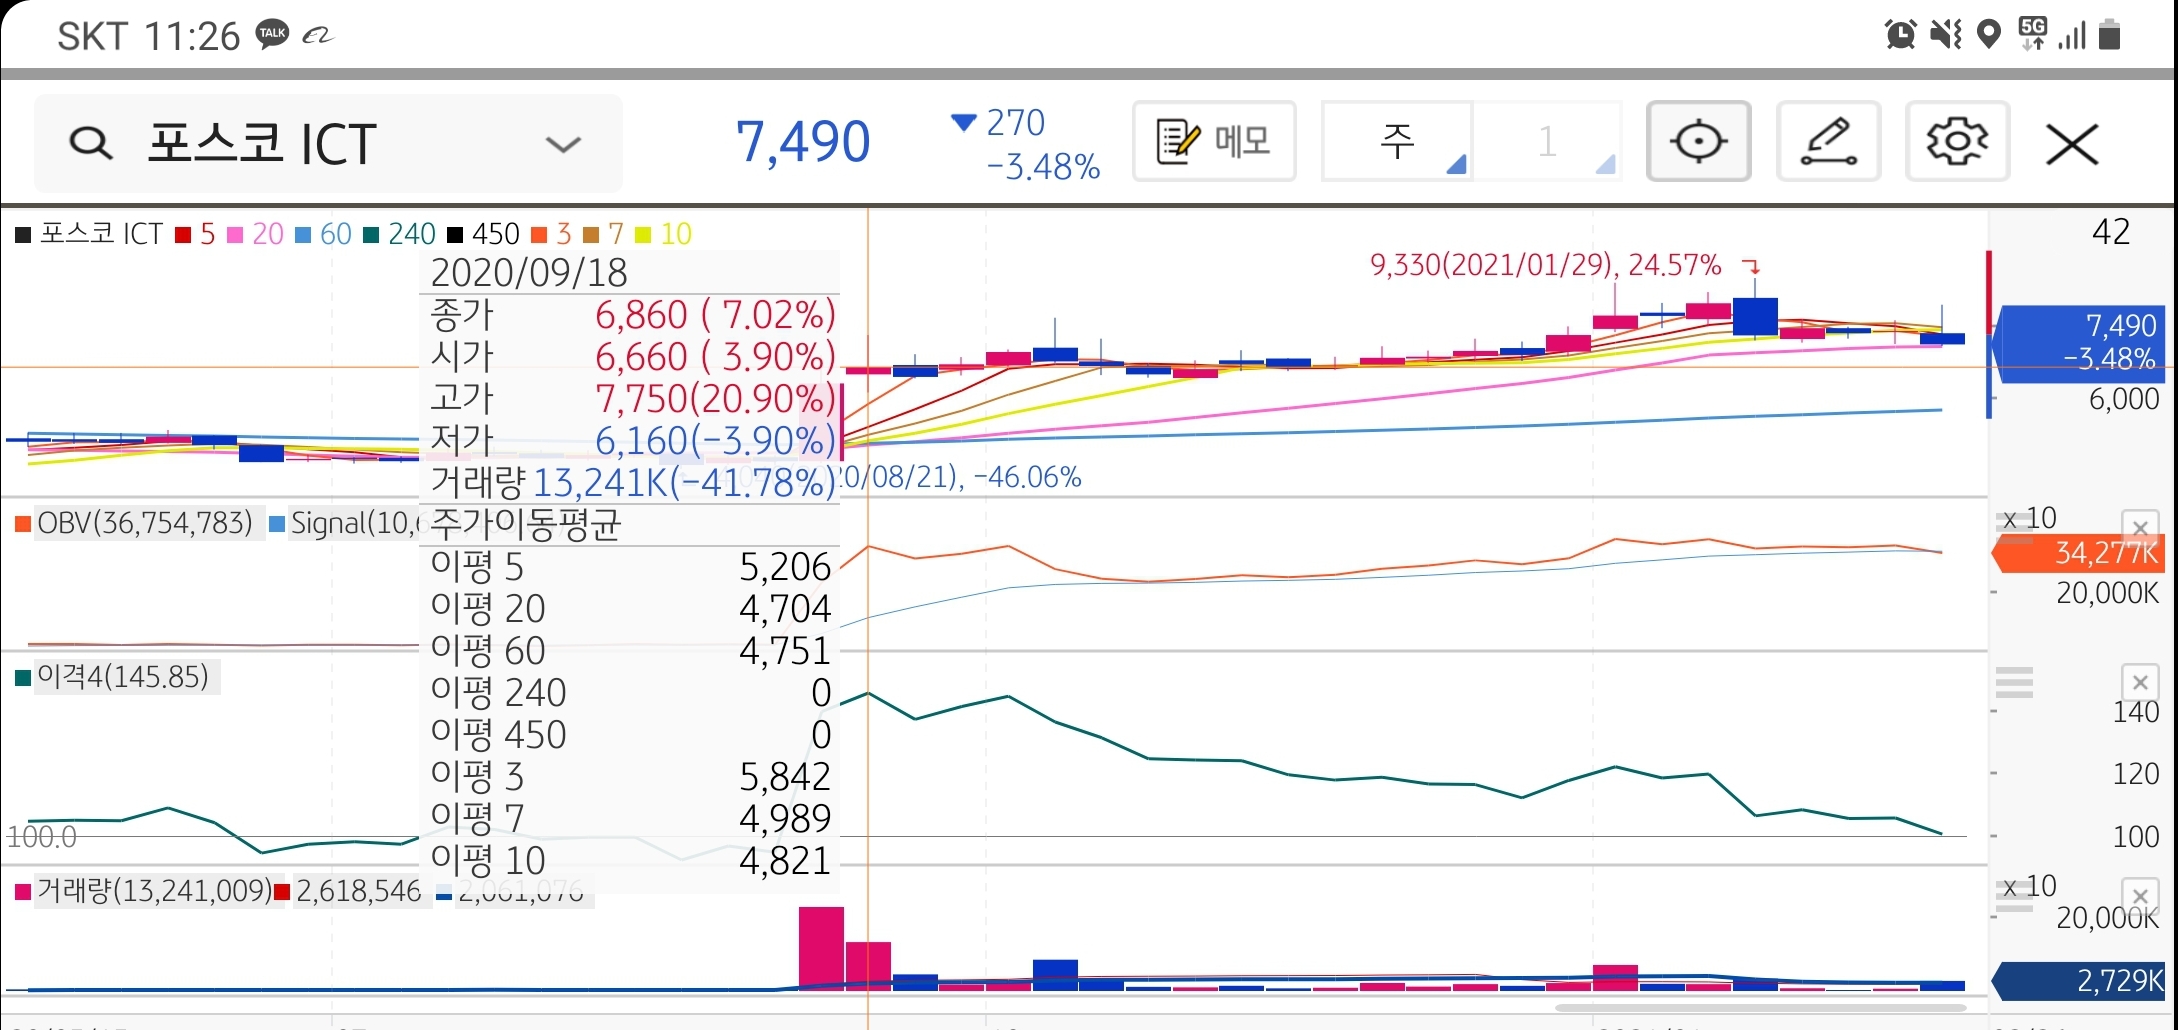Remove the OBV indicator panel

(2140, 527)
